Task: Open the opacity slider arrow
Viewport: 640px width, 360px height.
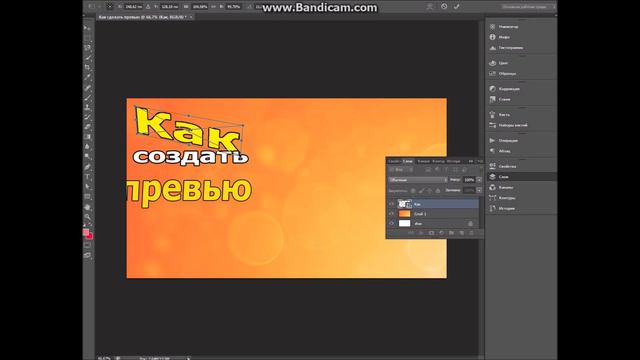Action: click(479, 180)
